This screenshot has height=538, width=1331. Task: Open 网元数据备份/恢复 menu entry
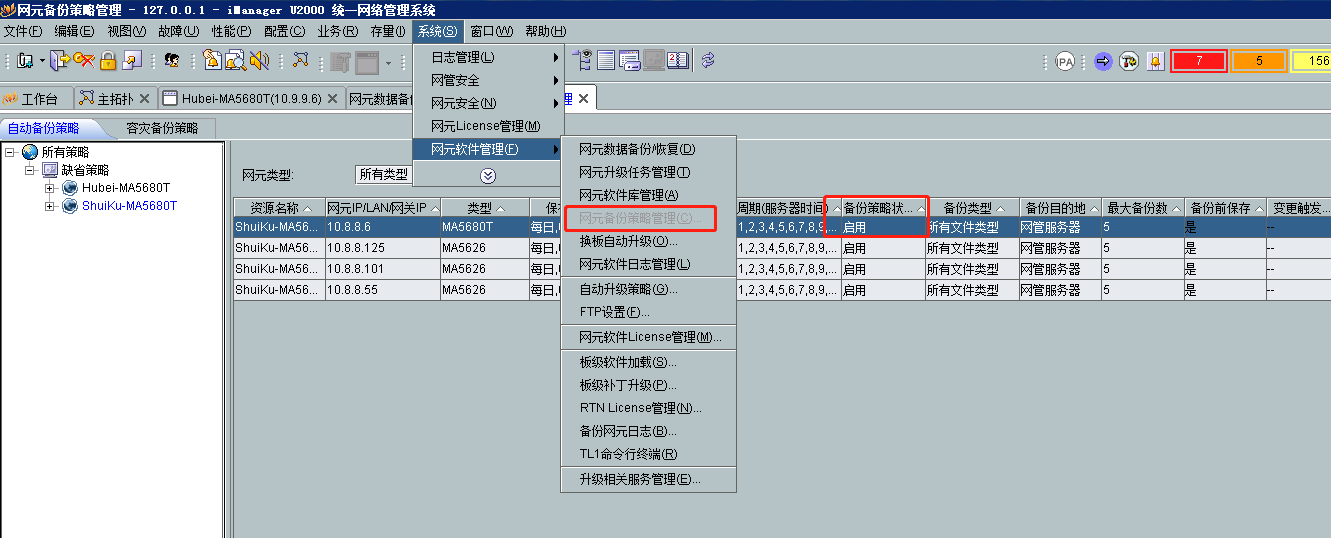coord(637,149)
